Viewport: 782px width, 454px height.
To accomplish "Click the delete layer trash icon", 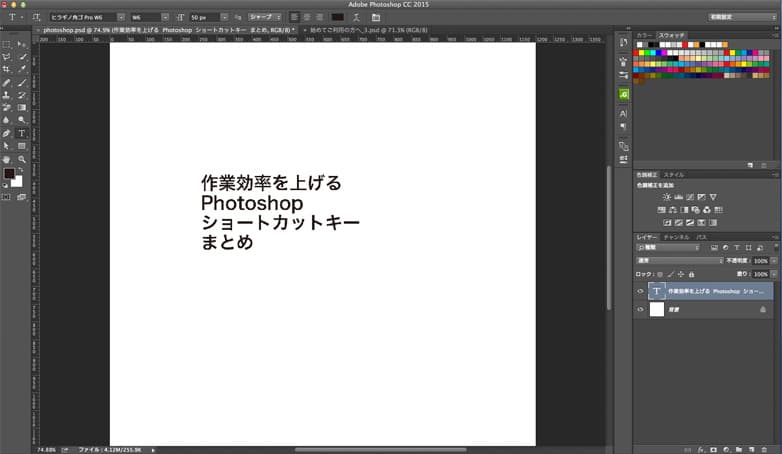I will 764,450.
